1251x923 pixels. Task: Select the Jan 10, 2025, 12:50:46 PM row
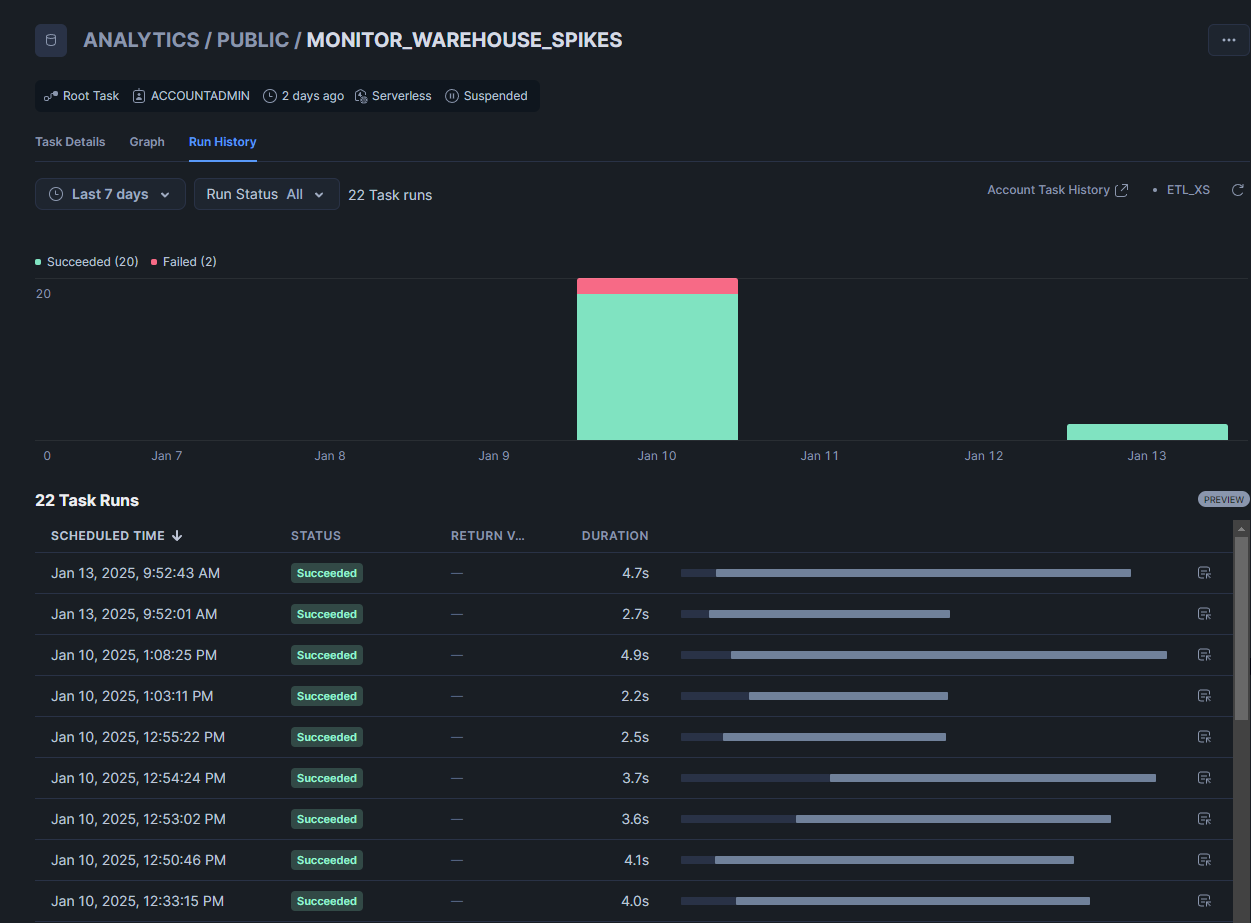pos(634,860)
